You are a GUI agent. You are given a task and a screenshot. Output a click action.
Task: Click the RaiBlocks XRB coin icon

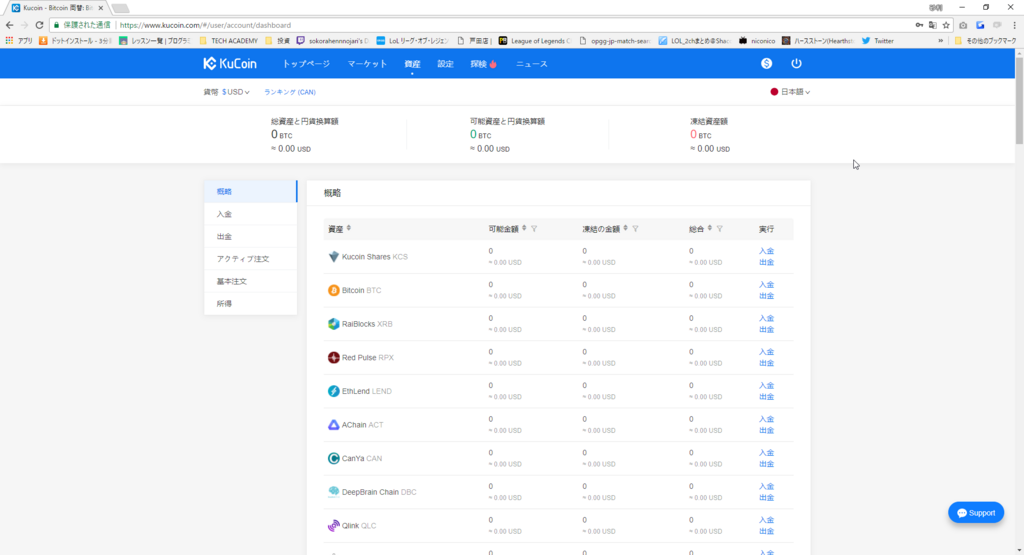[334, 324]
